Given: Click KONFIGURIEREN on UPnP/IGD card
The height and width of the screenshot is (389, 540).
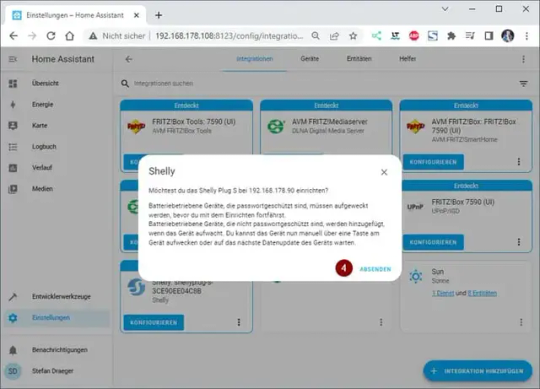Looking at the screenshot, I should click(x=433, y=242).
